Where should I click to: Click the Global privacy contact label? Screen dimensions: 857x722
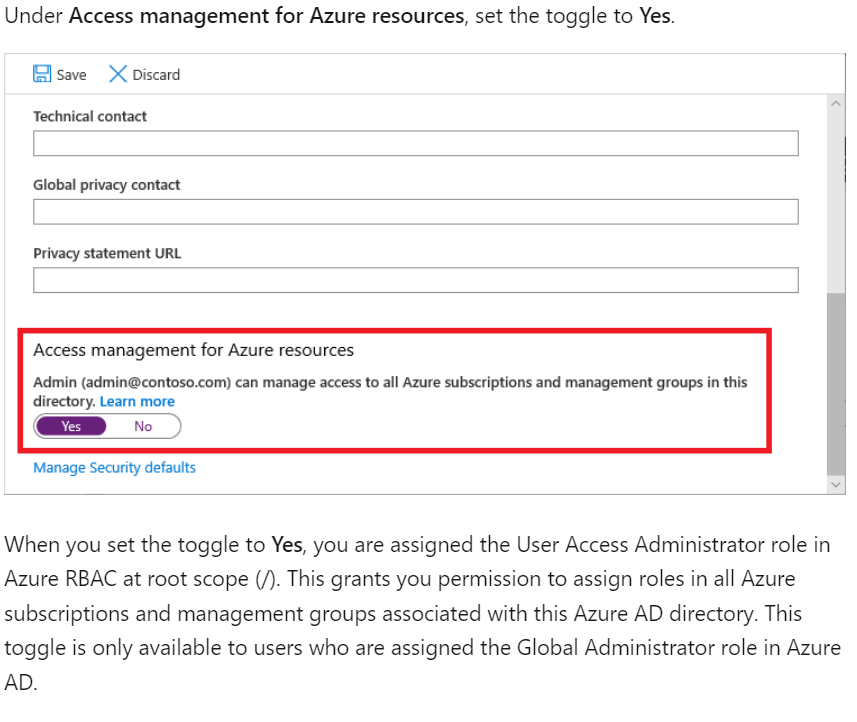(x=107, y=185)
